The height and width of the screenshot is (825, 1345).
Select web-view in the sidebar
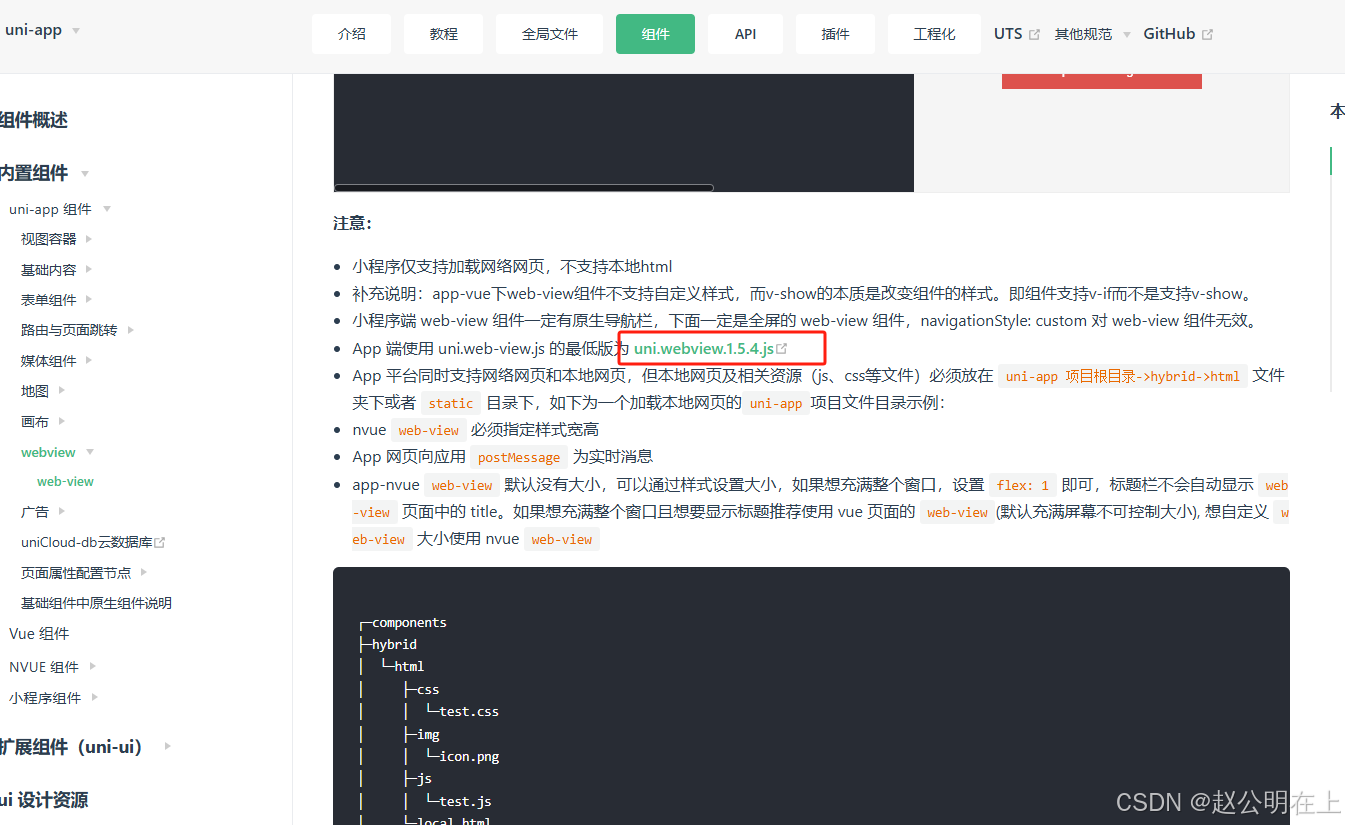(65, 481)
